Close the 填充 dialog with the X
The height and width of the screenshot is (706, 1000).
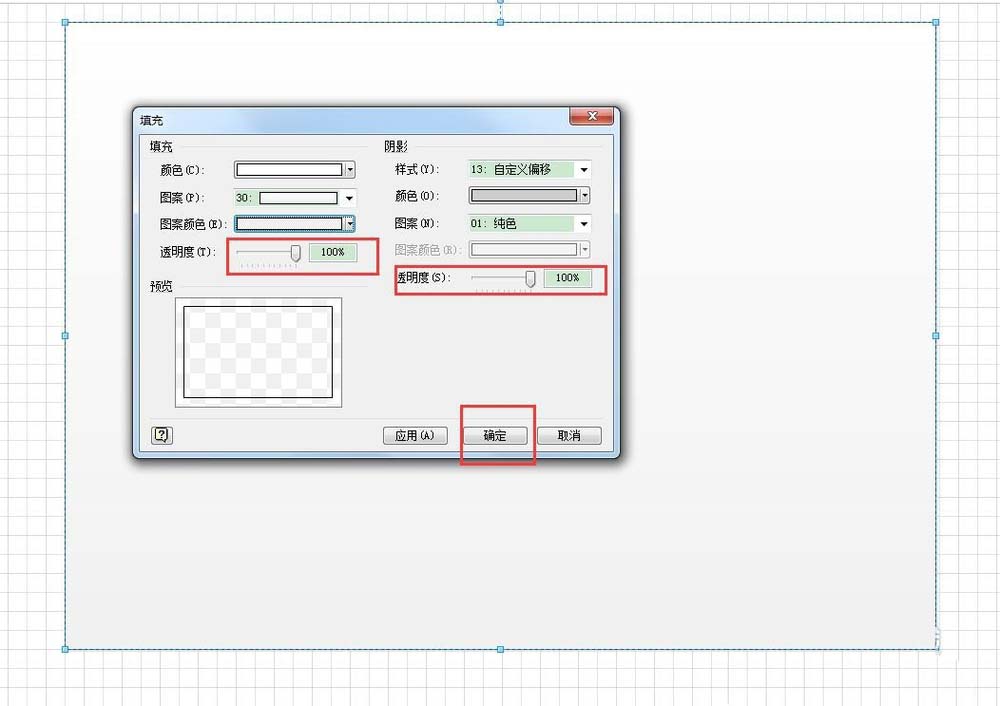[592, 116]
